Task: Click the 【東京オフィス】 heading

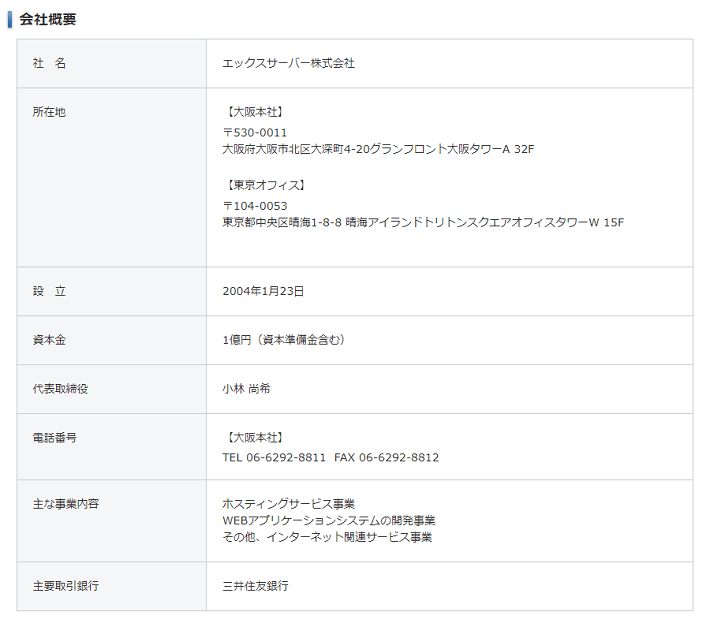Action: [265, 185]
